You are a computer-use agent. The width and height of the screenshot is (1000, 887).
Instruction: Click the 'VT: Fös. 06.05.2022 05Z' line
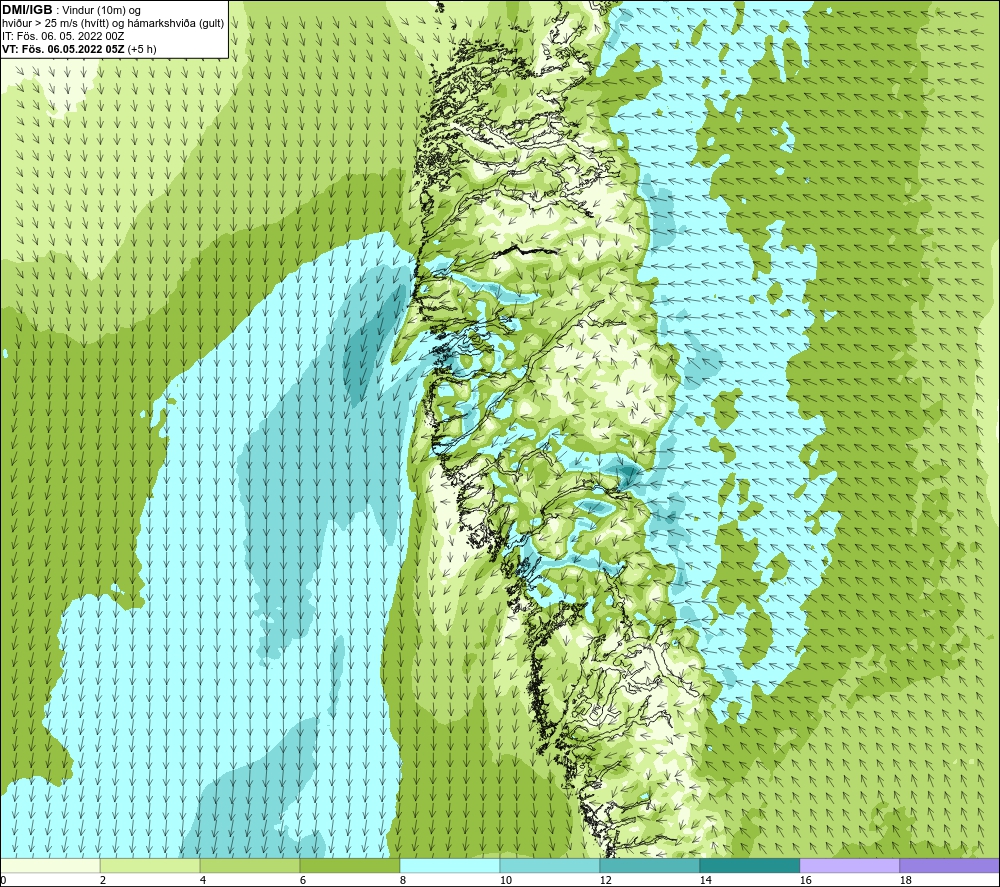point(63,49)
